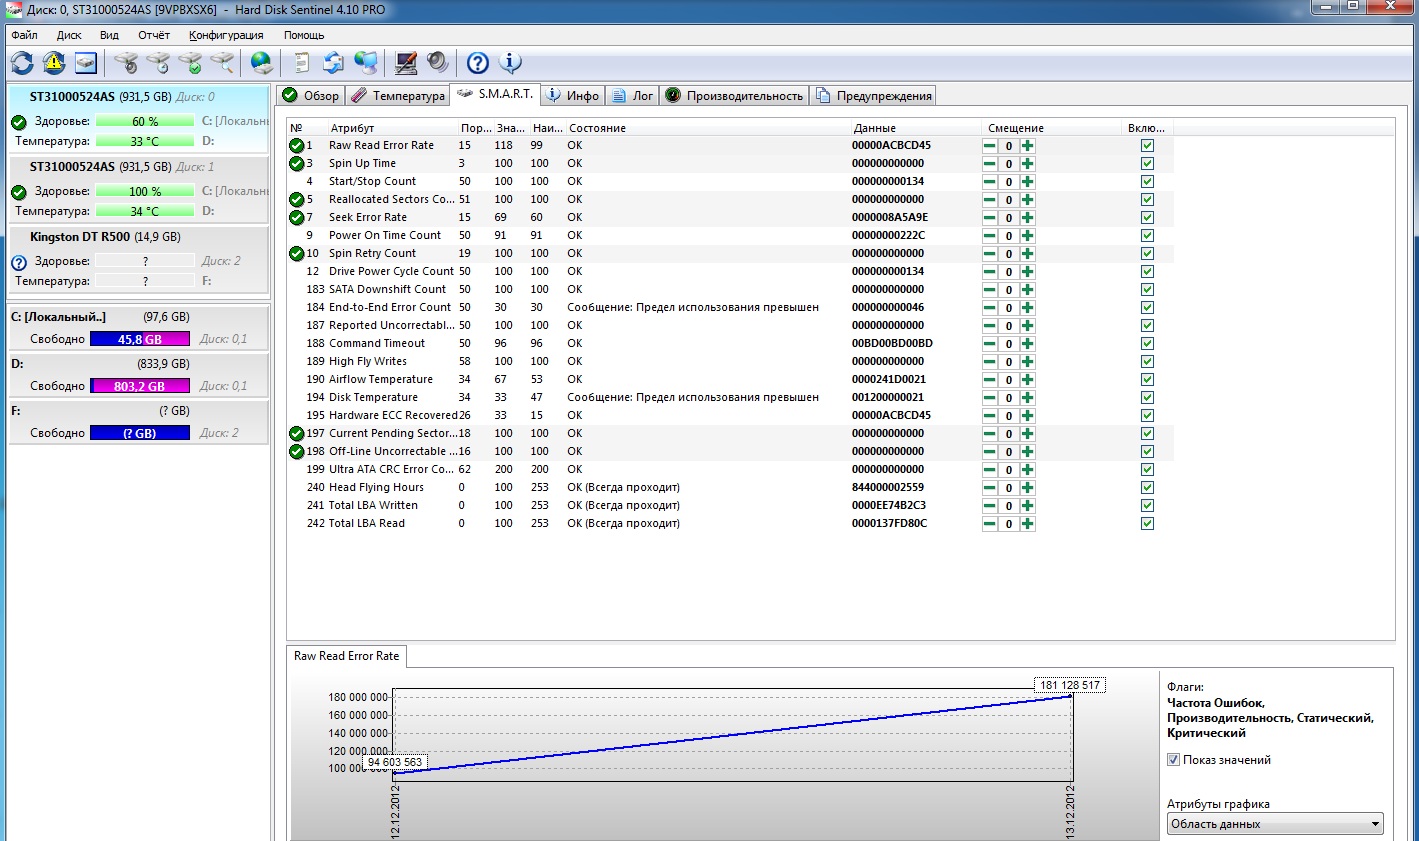Image resolution: width=1419 pixels, height=841 pixels.
Task: Click the speaker sound toolbar icon
Action: [x=438, y=63]
